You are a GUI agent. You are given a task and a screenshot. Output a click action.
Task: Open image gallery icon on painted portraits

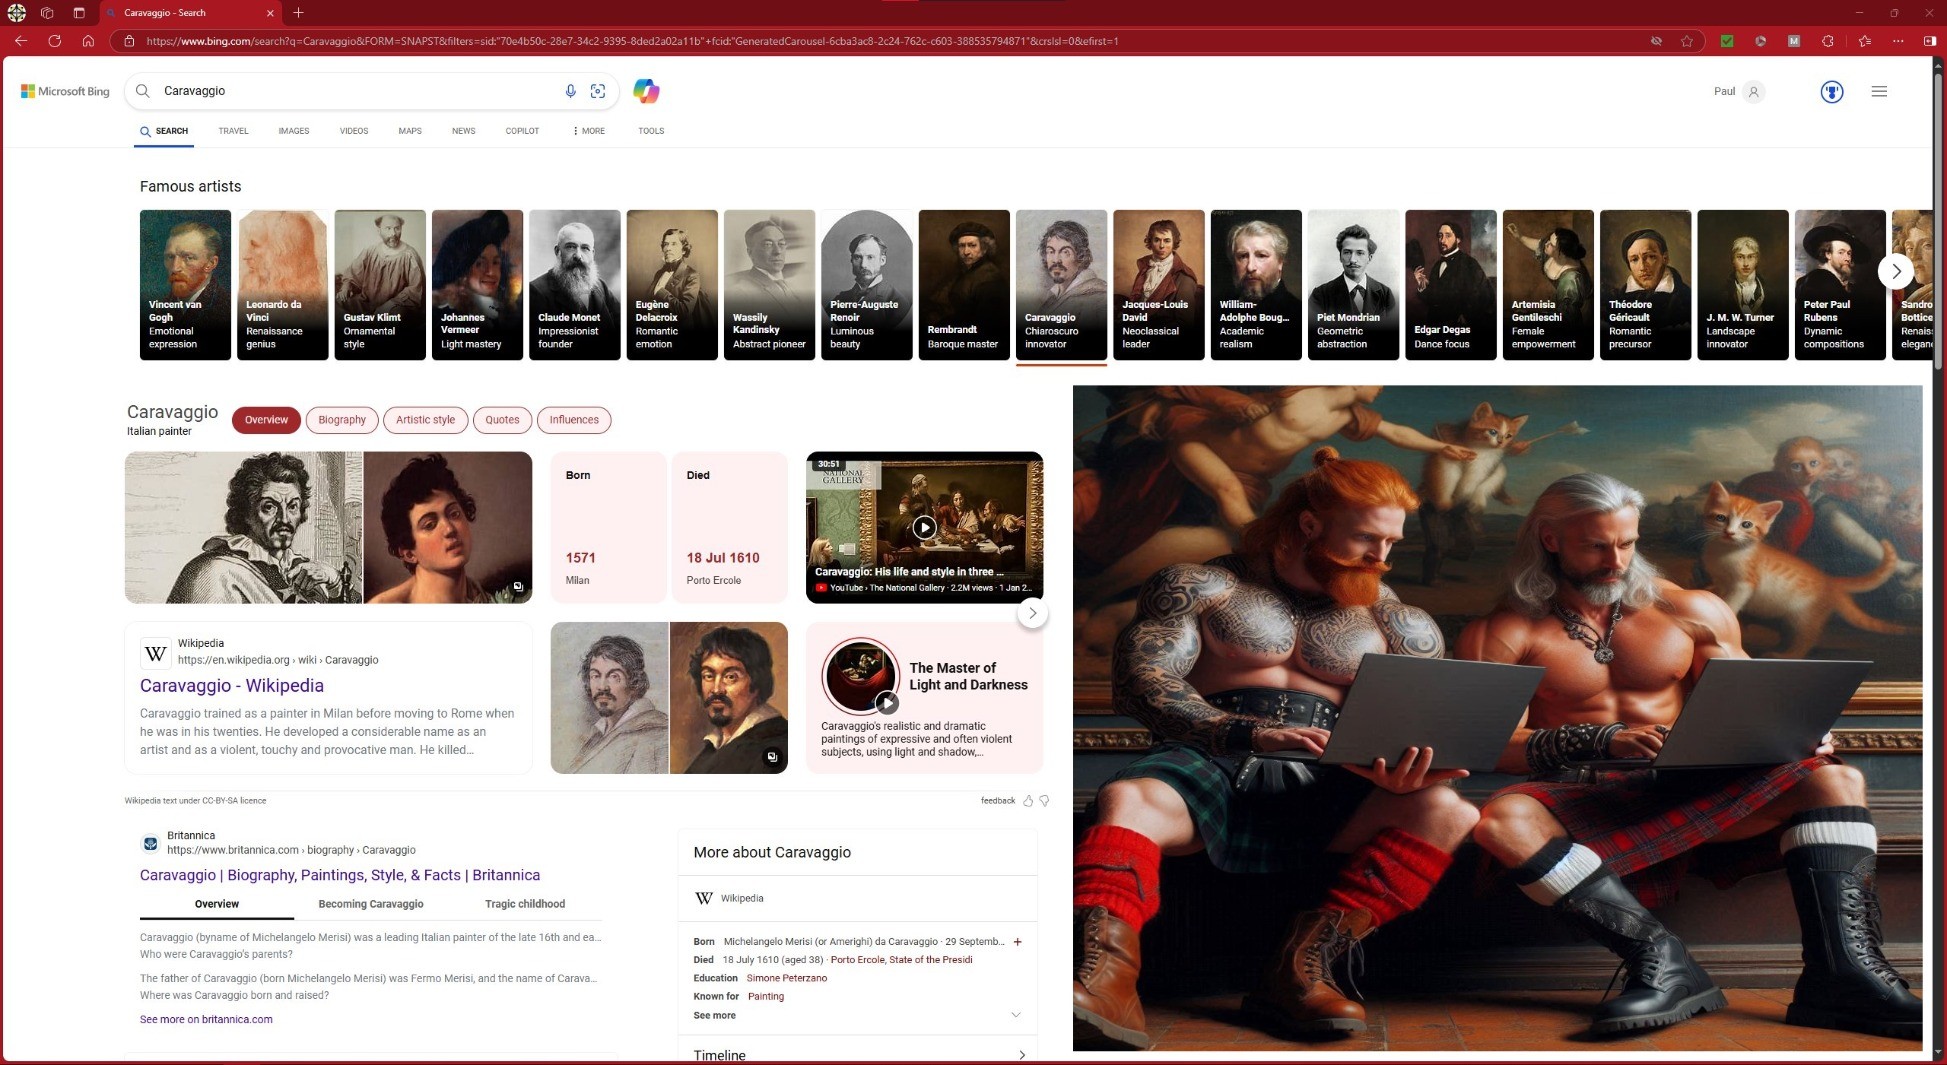click(x=772, y=757)
